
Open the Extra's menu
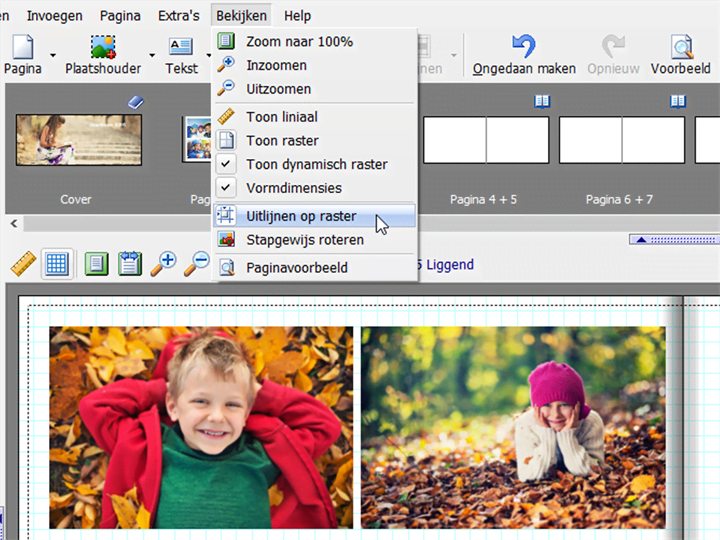point(179,16)
